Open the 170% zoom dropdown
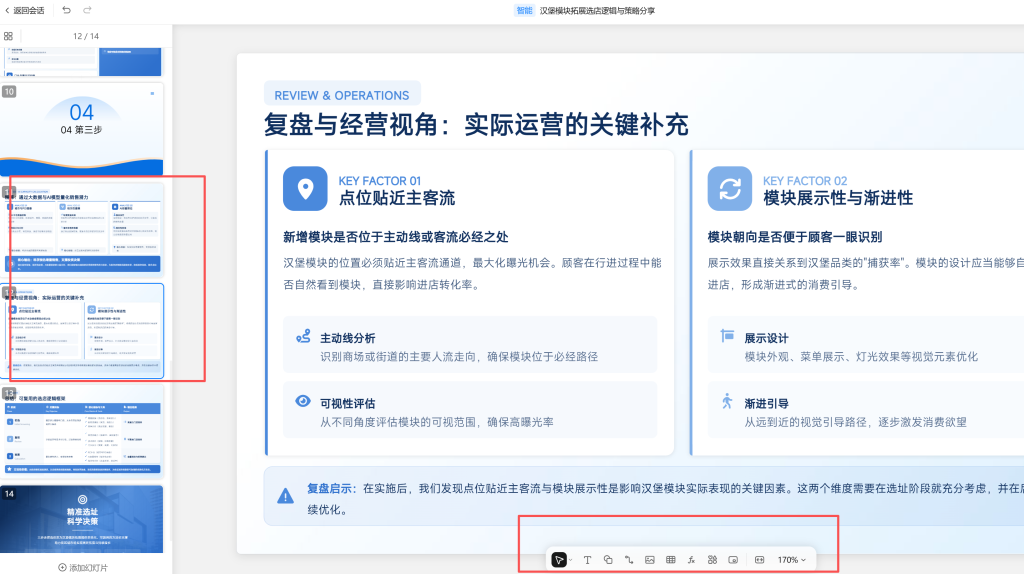 point(792,560)
